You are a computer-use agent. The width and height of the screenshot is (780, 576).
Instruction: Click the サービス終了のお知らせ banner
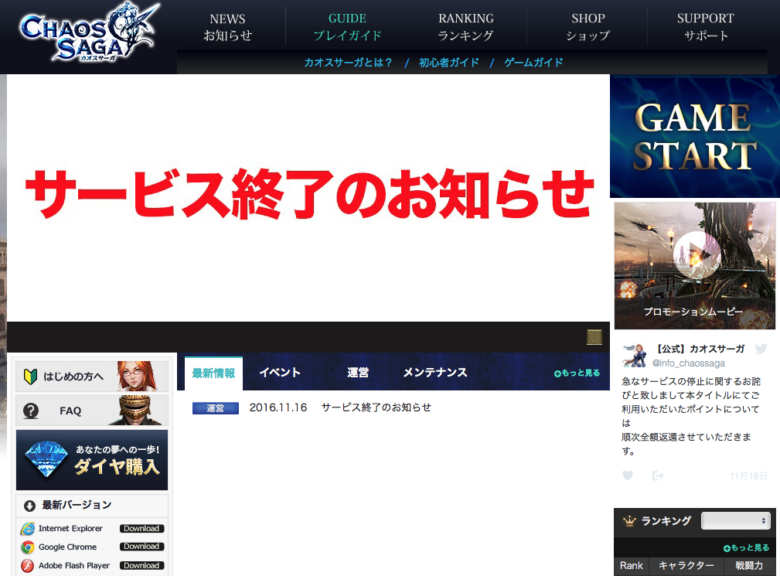click(x=308, y=197)
